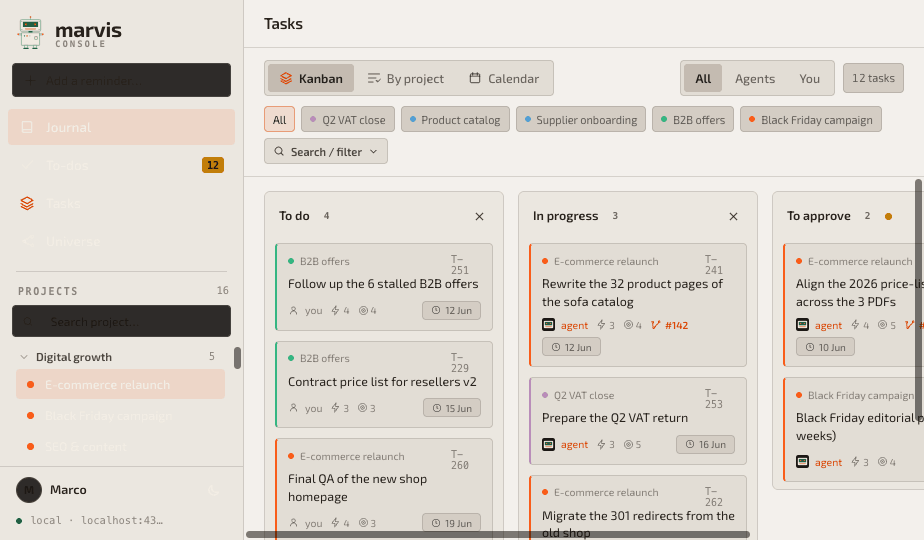The width and height of the screenshot is (924, 540).
Task: Click the horizontal scrollbar of the board
Action: coord(498,535)
